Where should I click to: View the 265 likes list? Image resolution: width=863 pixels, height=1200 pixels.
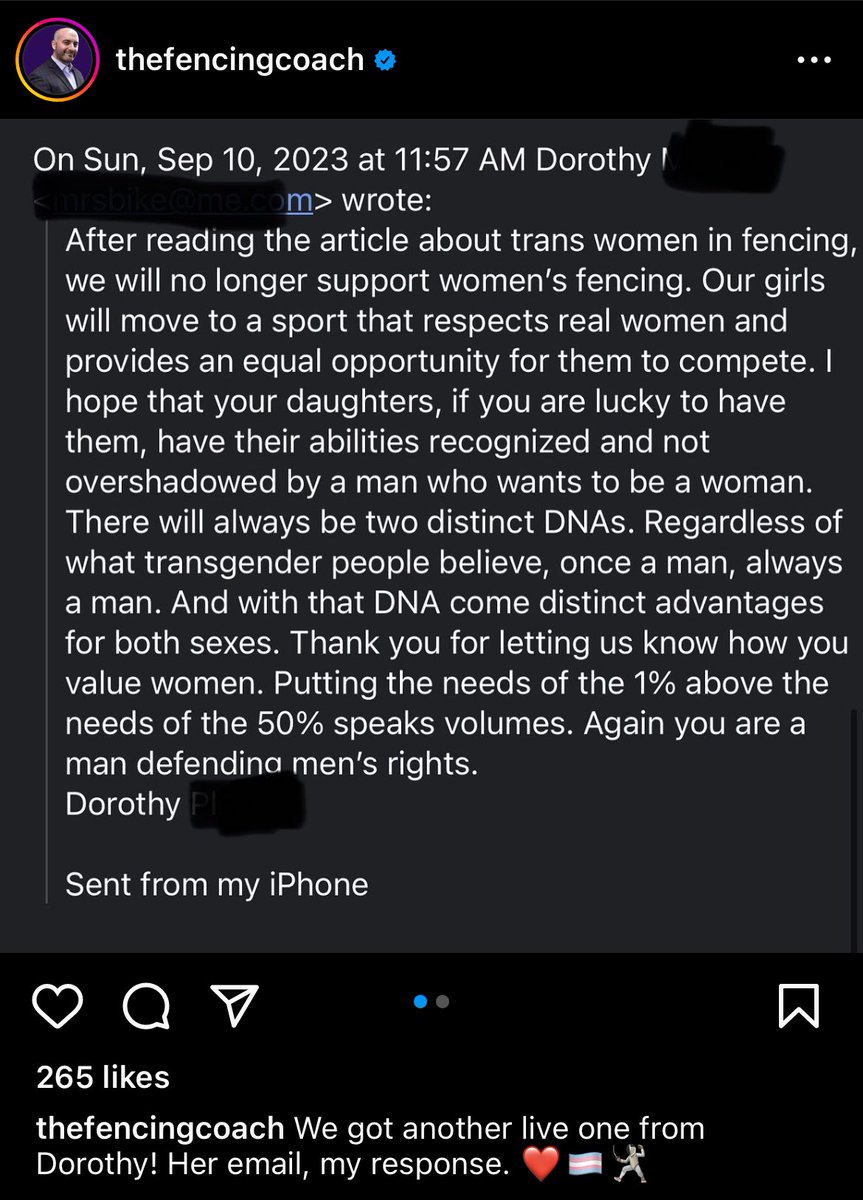(x=103, y=1077)
